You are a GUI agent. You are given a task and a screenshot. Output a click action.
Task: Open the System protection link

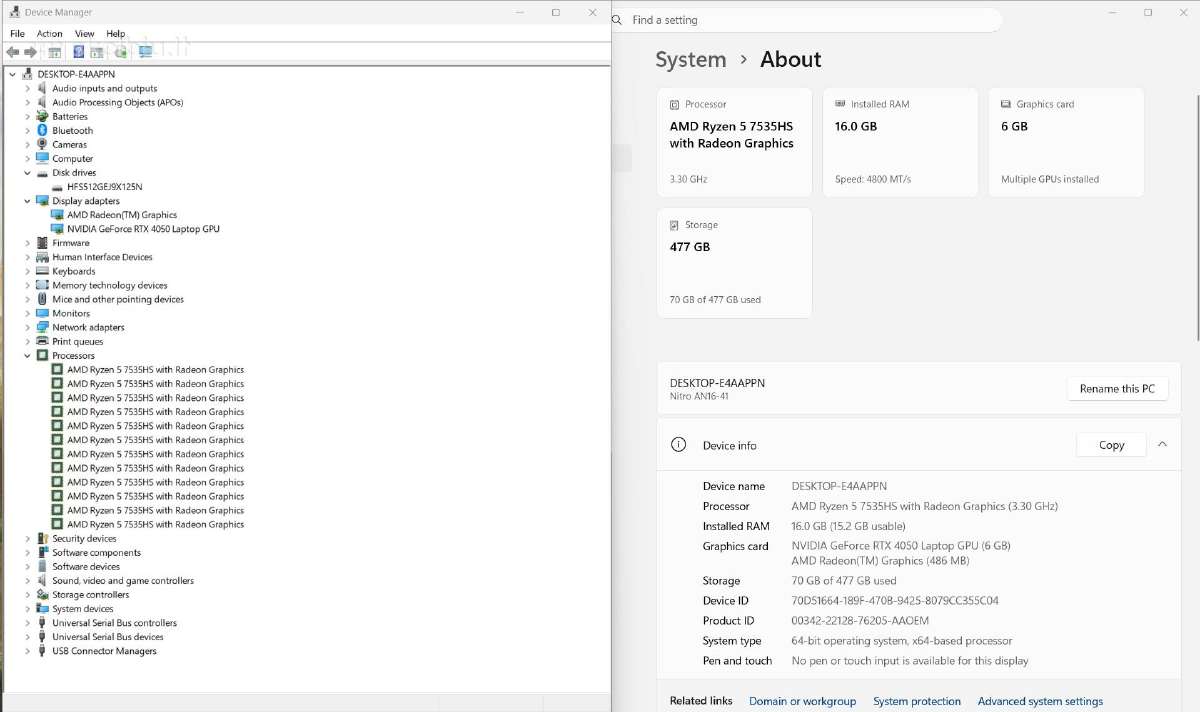pyautogui.click(x=917, y=701)
